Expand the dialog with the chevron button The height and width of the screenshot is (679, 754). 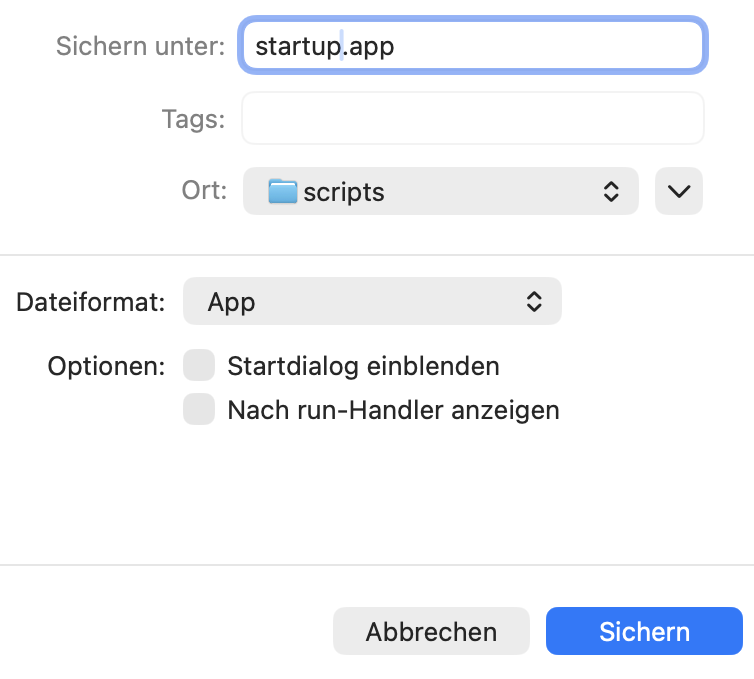679,191
